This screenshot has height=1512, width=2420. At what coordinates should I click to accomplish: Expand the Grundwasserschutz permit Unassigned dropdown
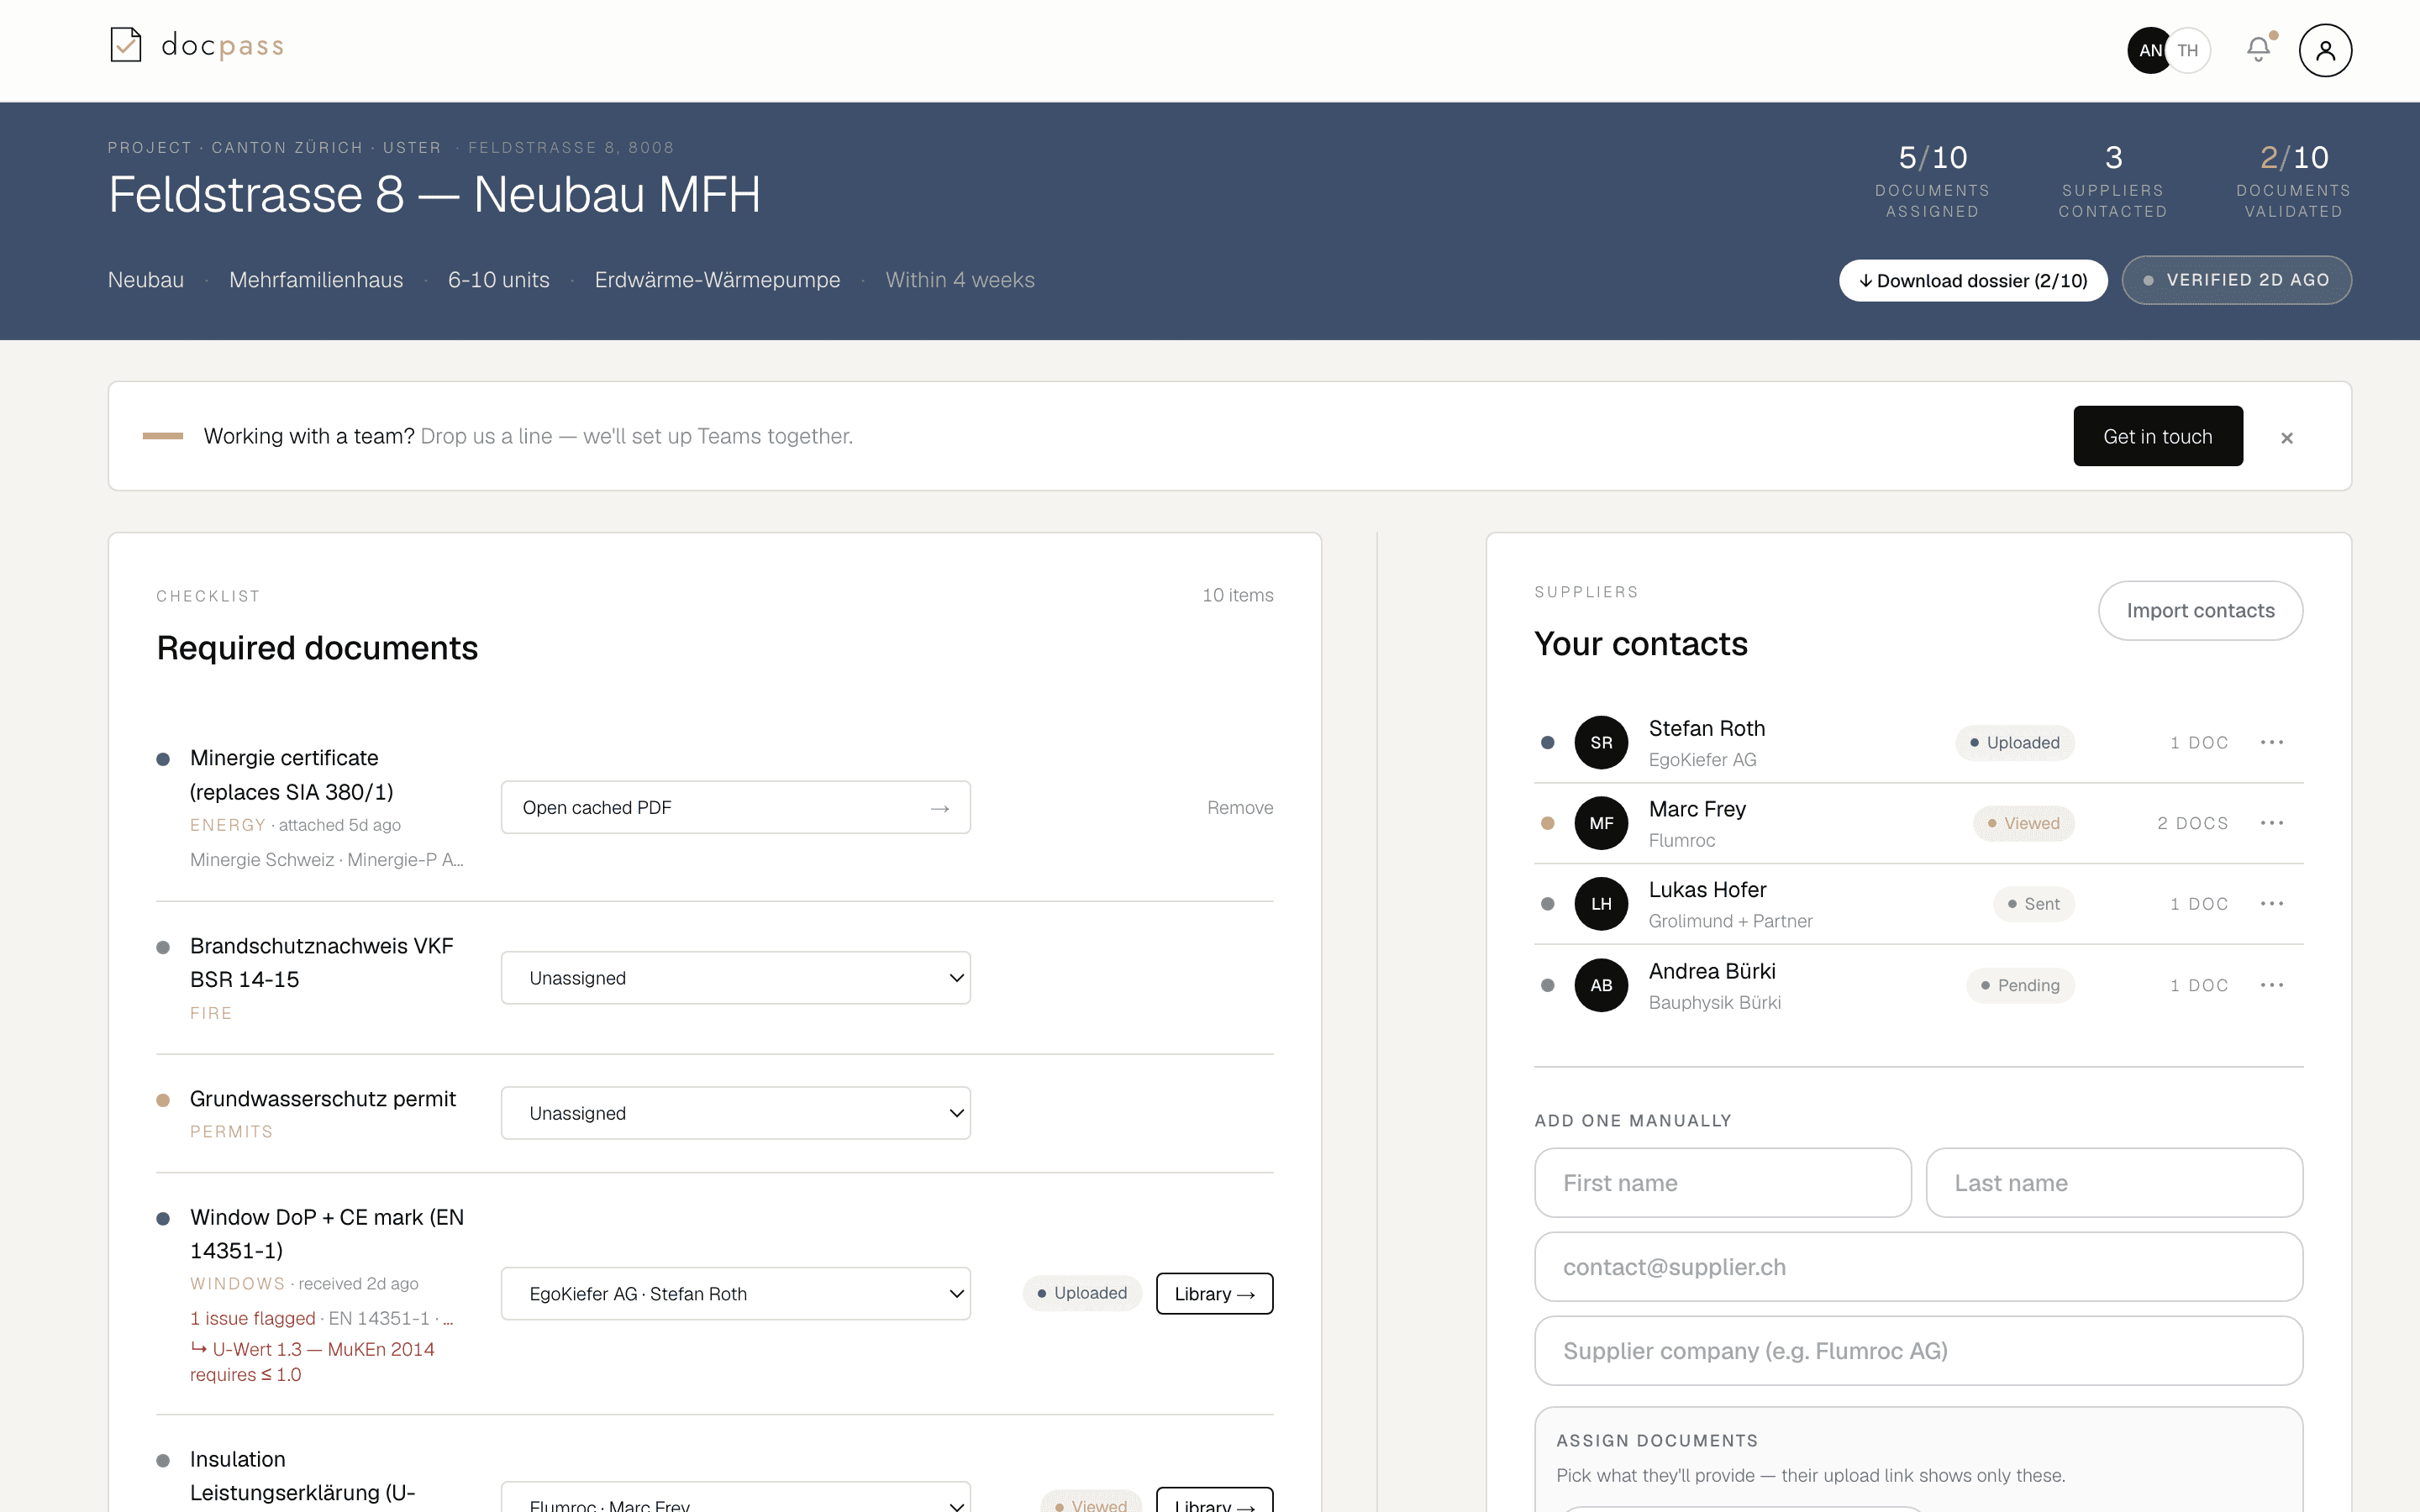pos(735,1113)
